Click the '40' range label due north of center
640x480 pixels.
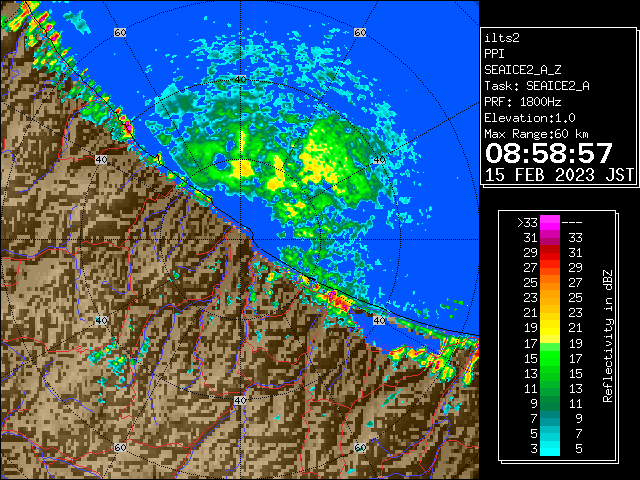(240, 79)
